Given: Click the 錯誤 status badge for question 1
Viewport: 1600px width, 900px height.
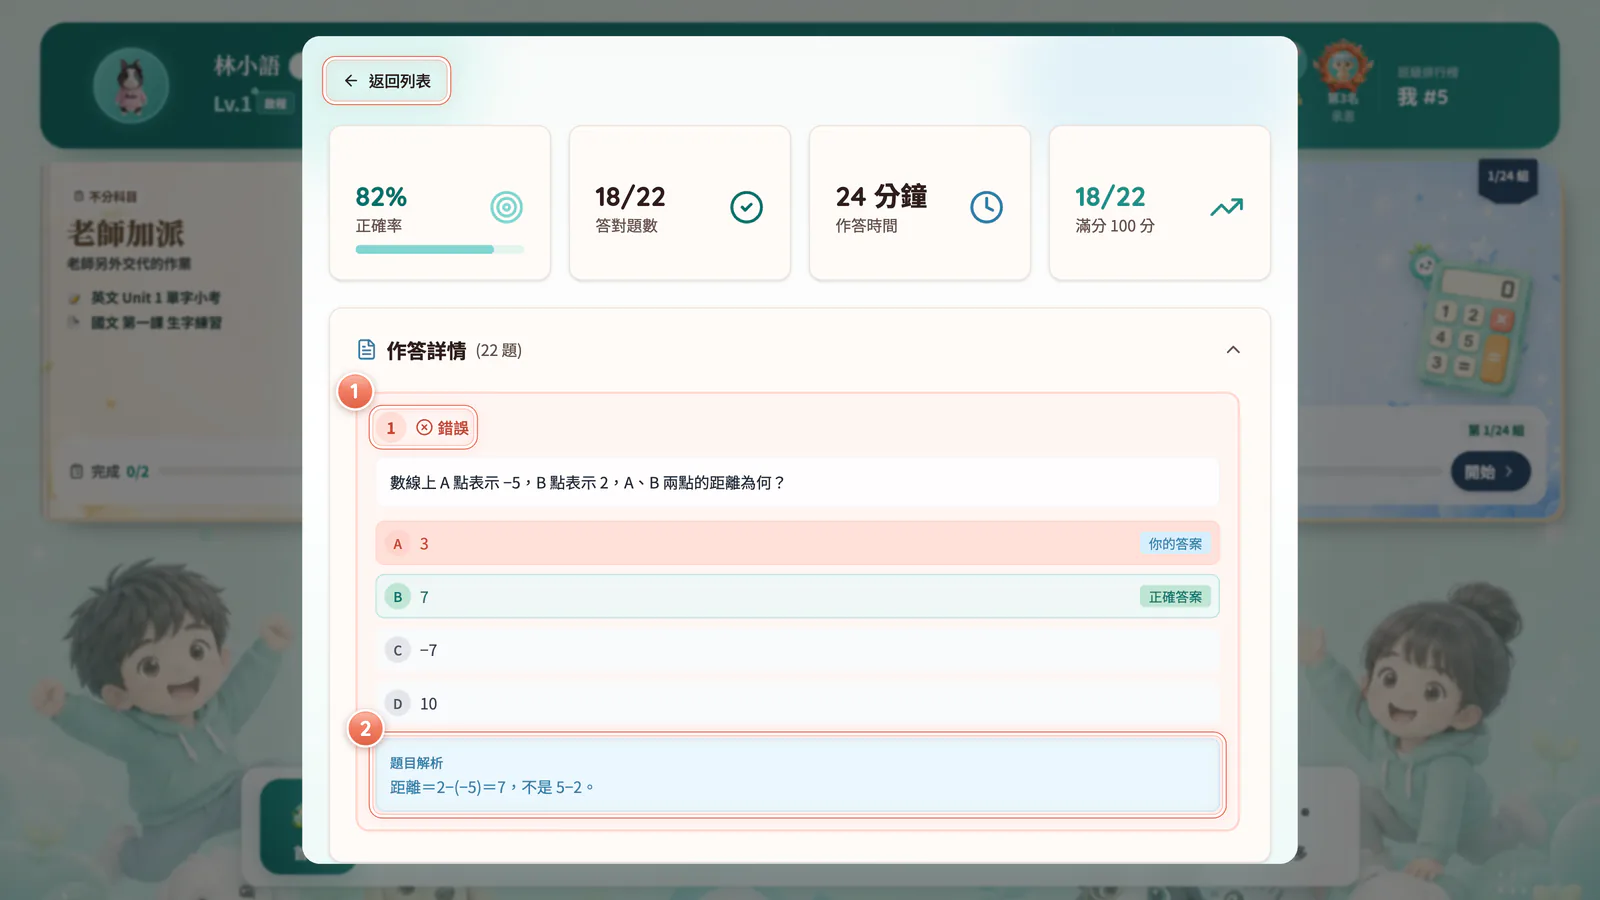Looking at the screenshot, I should [442, 428].
